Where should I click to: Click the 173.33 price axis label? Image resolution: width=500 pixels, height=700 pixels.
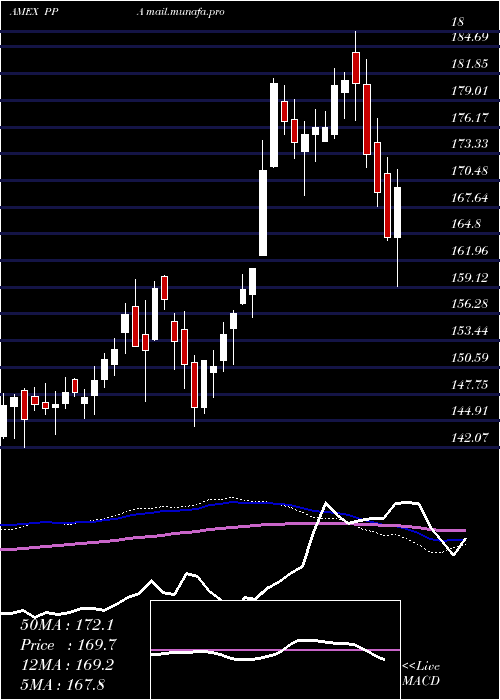[x=470, y=144]
